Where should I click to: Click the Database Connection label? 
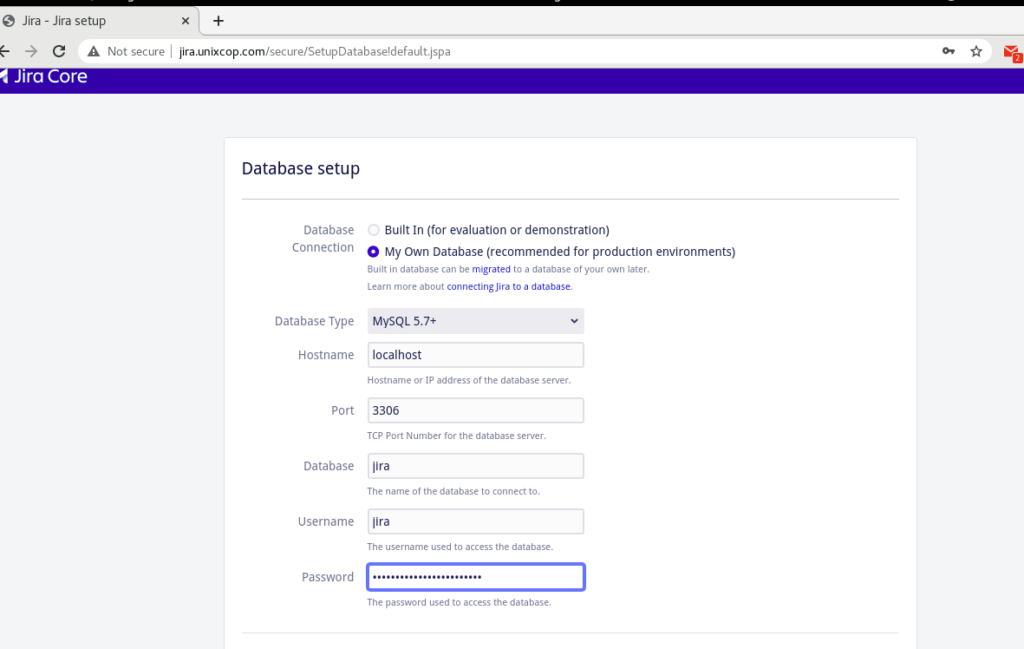point(323,238)
